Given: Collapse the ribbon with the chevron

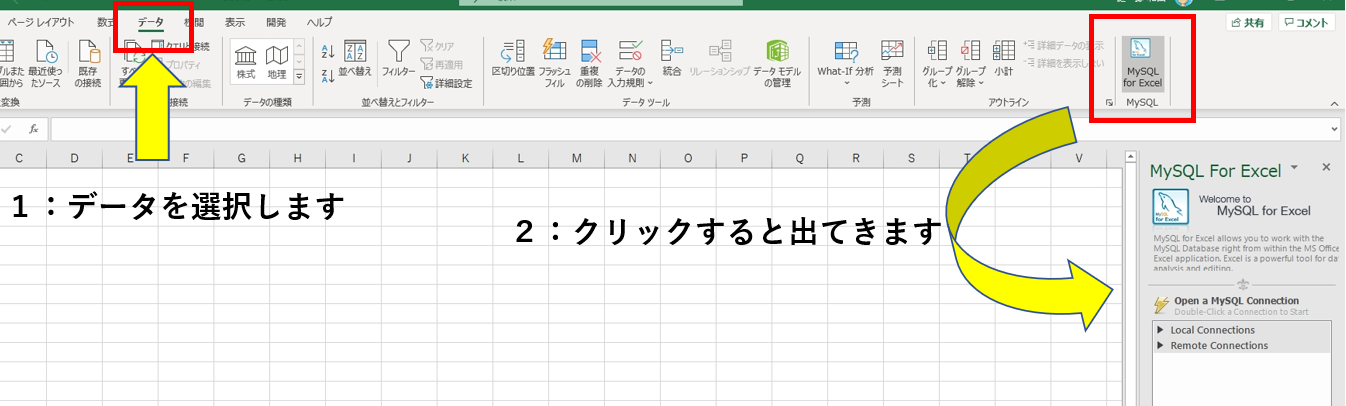Looking at the screenshot, I should [x=1336, y=102].
